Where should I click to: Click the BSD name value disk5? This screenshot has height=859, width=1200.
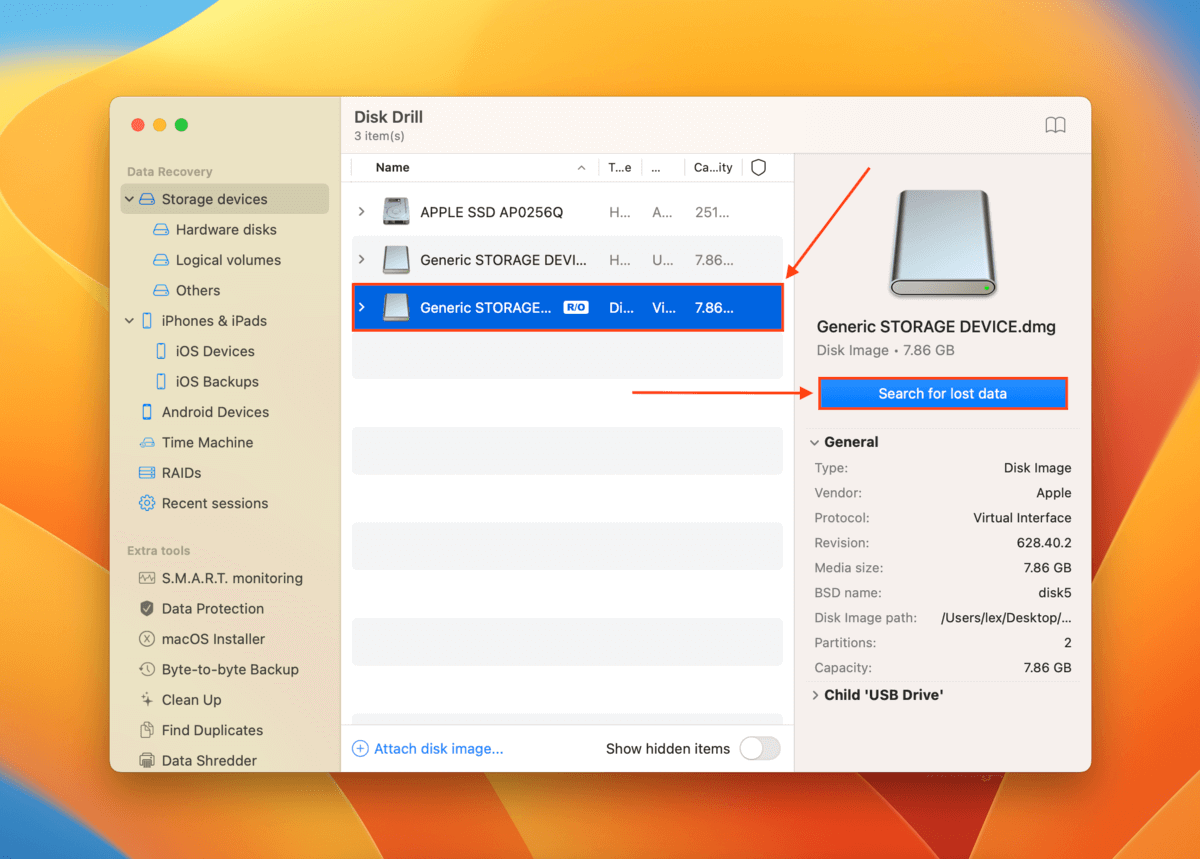[x=1054, y=593]
